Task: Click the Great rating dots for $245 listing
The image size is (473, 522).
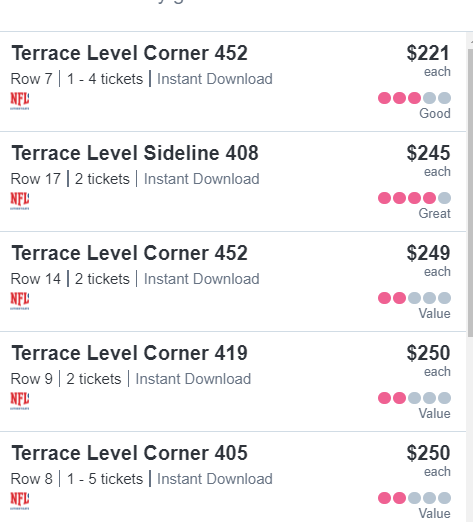Action: (414, 198)
